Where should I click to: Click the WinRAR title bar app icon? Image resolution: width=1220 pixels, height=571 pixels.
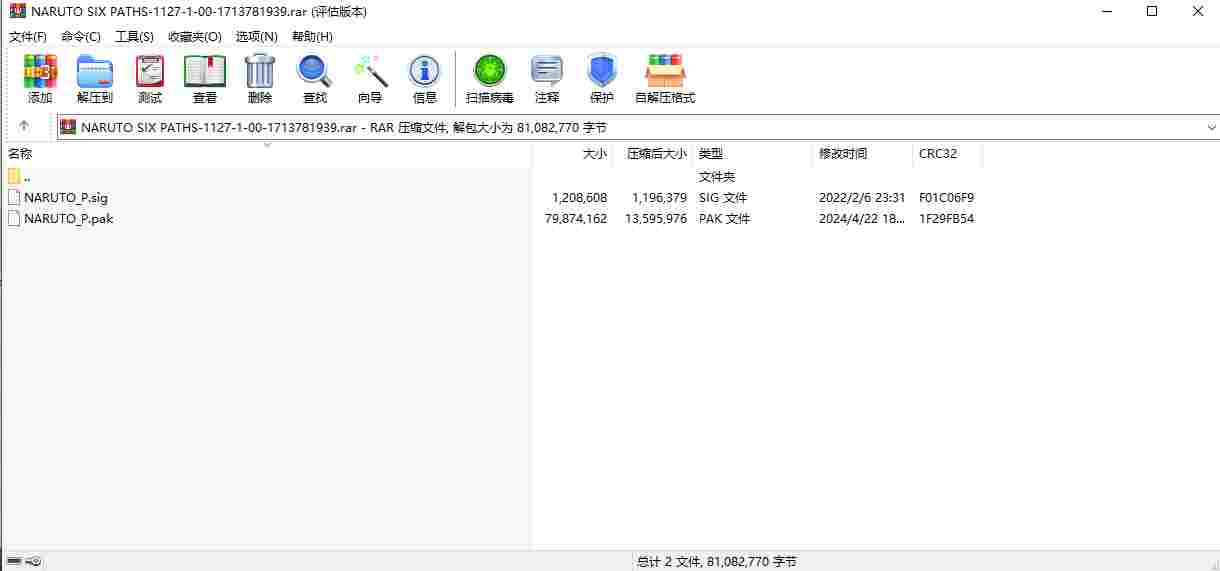click(18, 12)
